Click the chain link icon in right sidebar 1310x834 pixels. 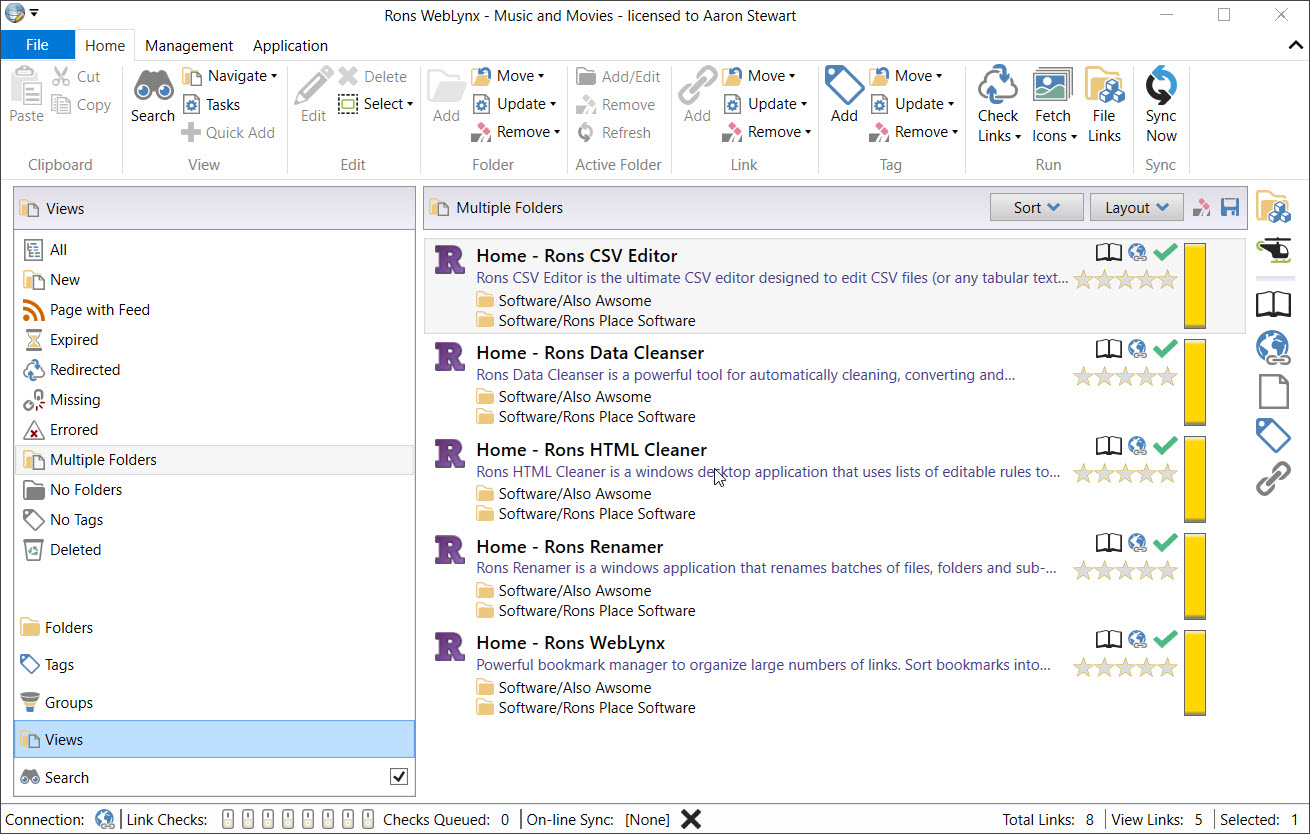click(1273, 479)
